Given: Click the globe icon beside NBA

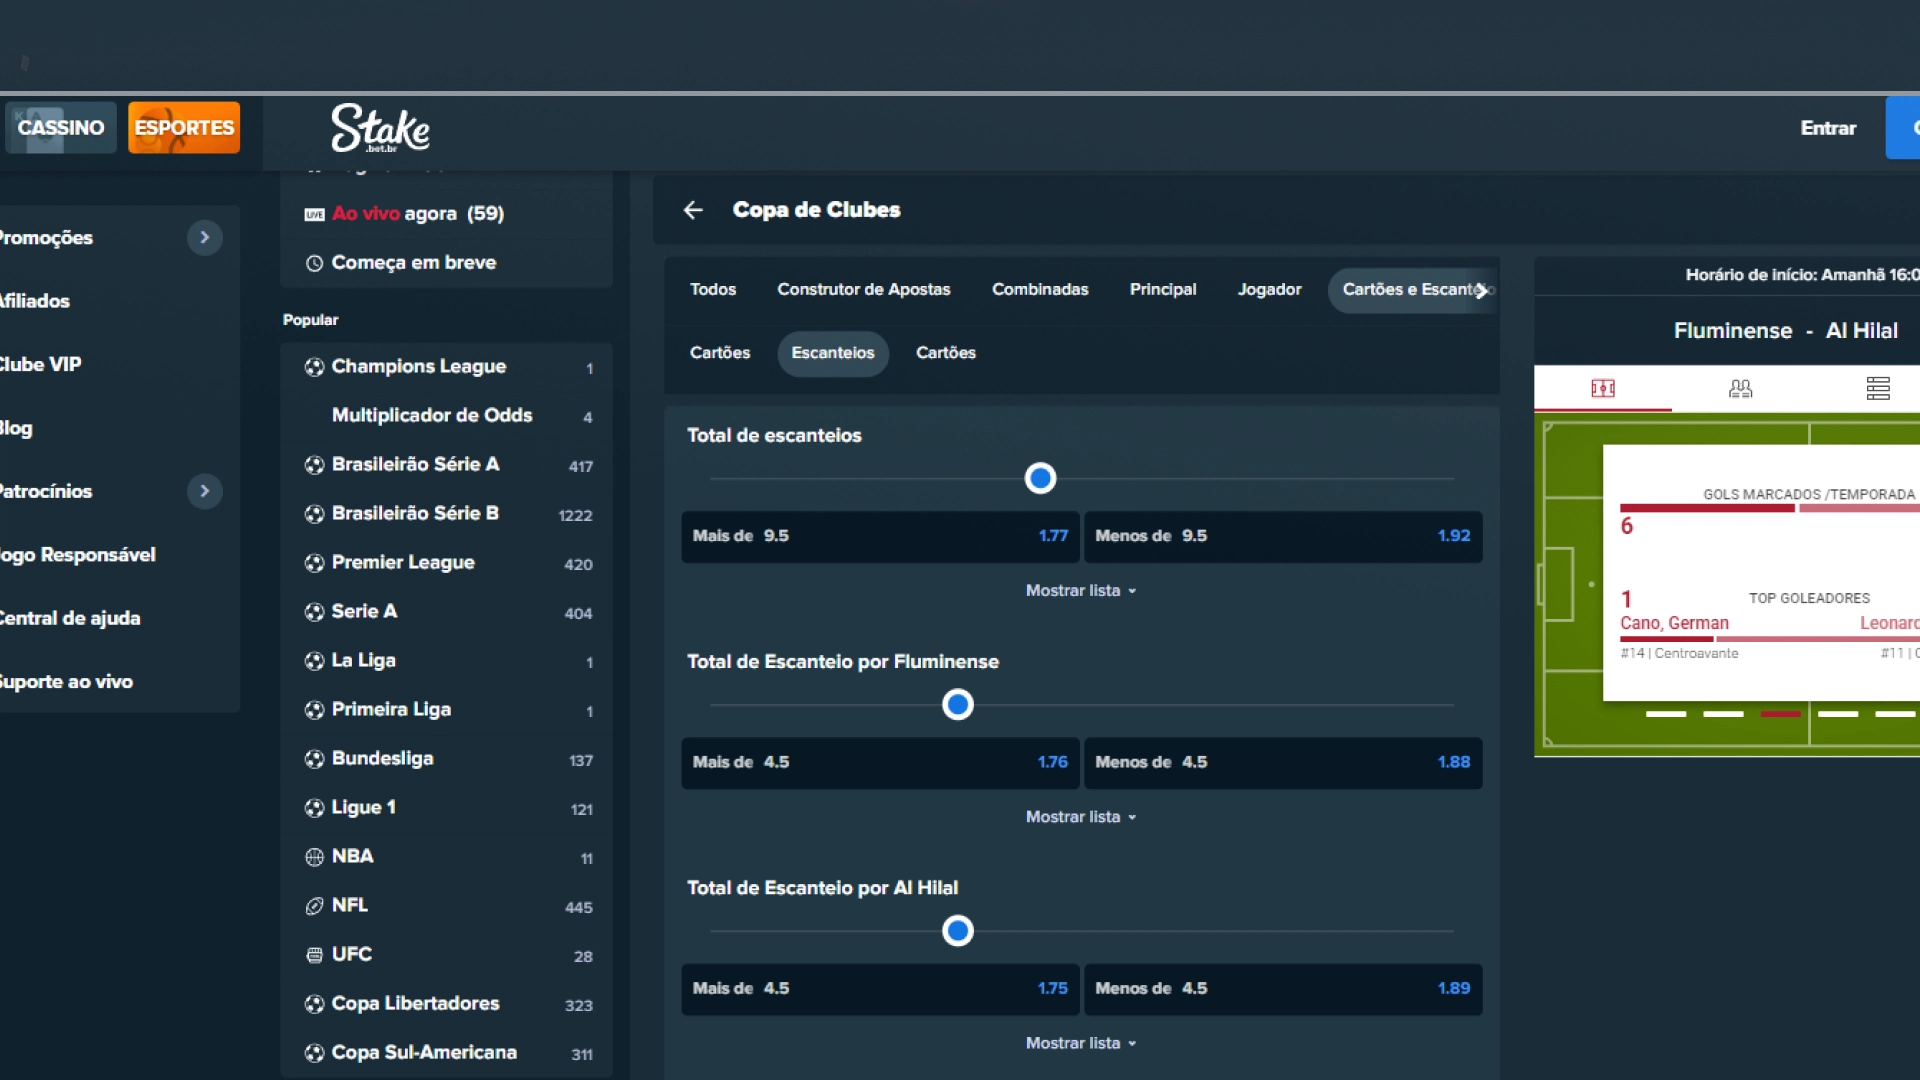Looking at the screenshot, I should pos(314,857).
